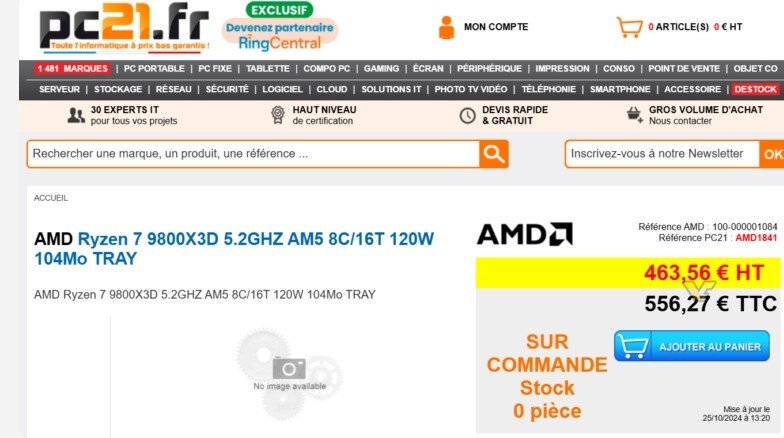Open the PC Portable menu
The image size is (784, 438).
(154, 69)
